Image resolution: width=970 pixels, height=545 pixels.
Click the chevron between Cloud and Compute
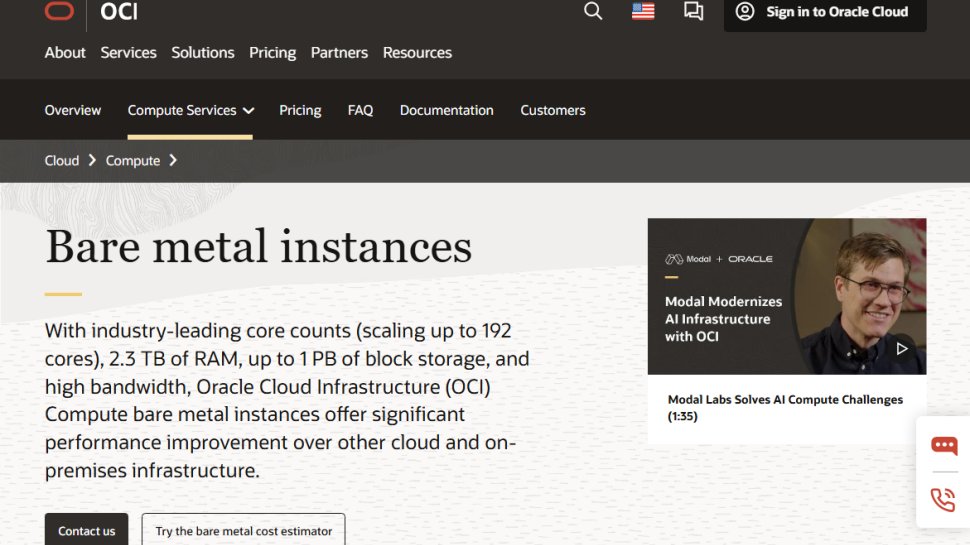[92, 161]
